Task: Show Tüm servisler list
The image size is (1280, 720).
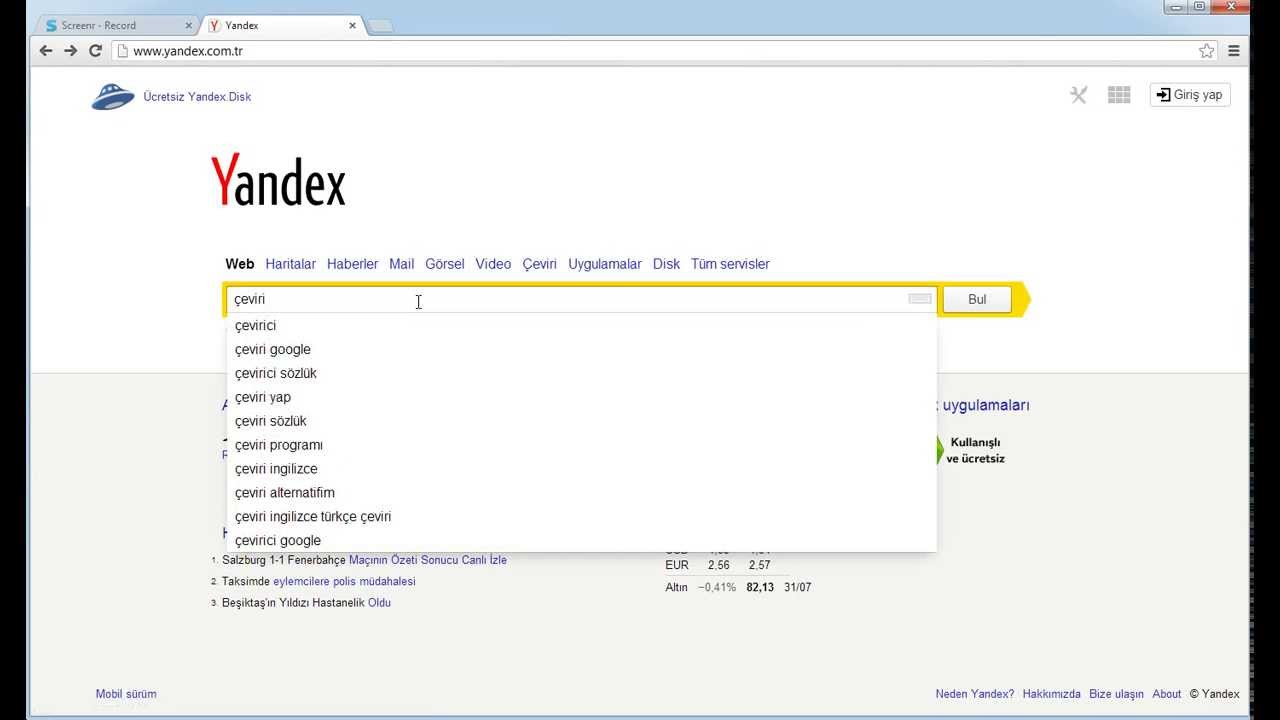Action: point(730,264)
